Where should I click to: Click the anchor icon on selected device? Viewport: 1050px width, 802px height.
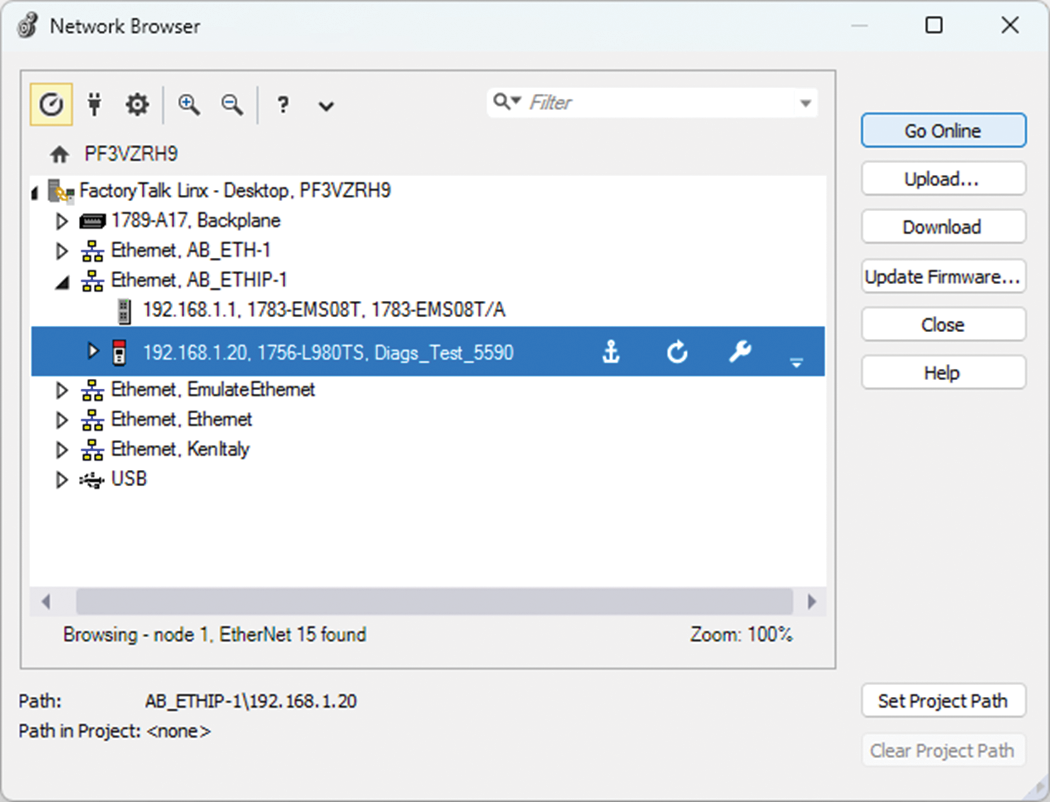pyautogui.click(x=611, y=352)
